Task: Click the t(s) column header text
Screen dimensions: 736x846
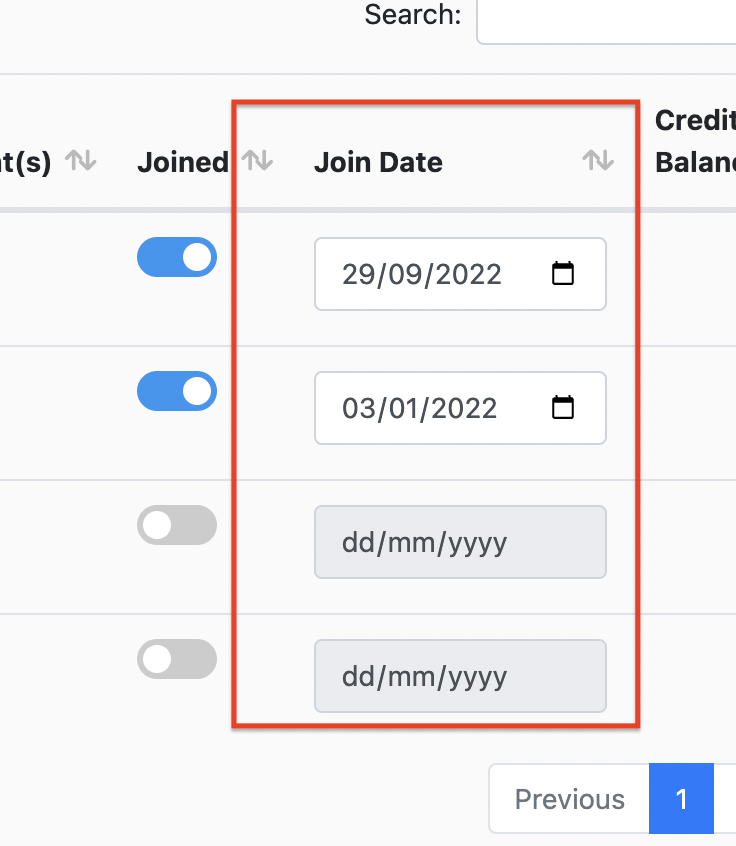Action: click(26, 162)
